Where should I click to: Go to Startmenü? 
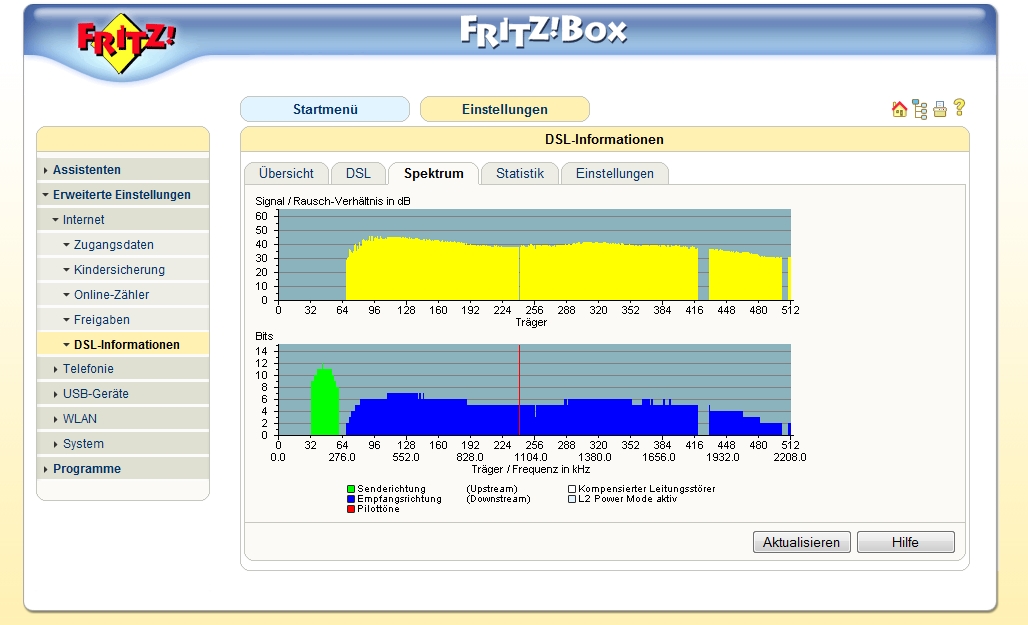324,109
